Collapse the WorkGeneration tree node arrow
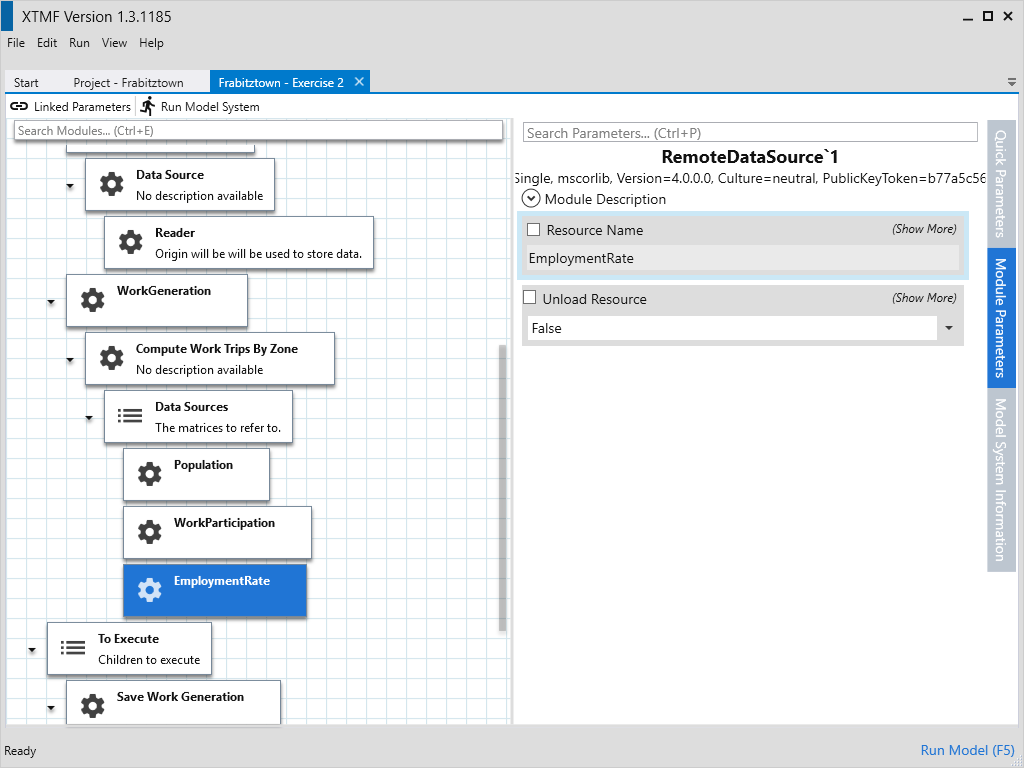 51,301
